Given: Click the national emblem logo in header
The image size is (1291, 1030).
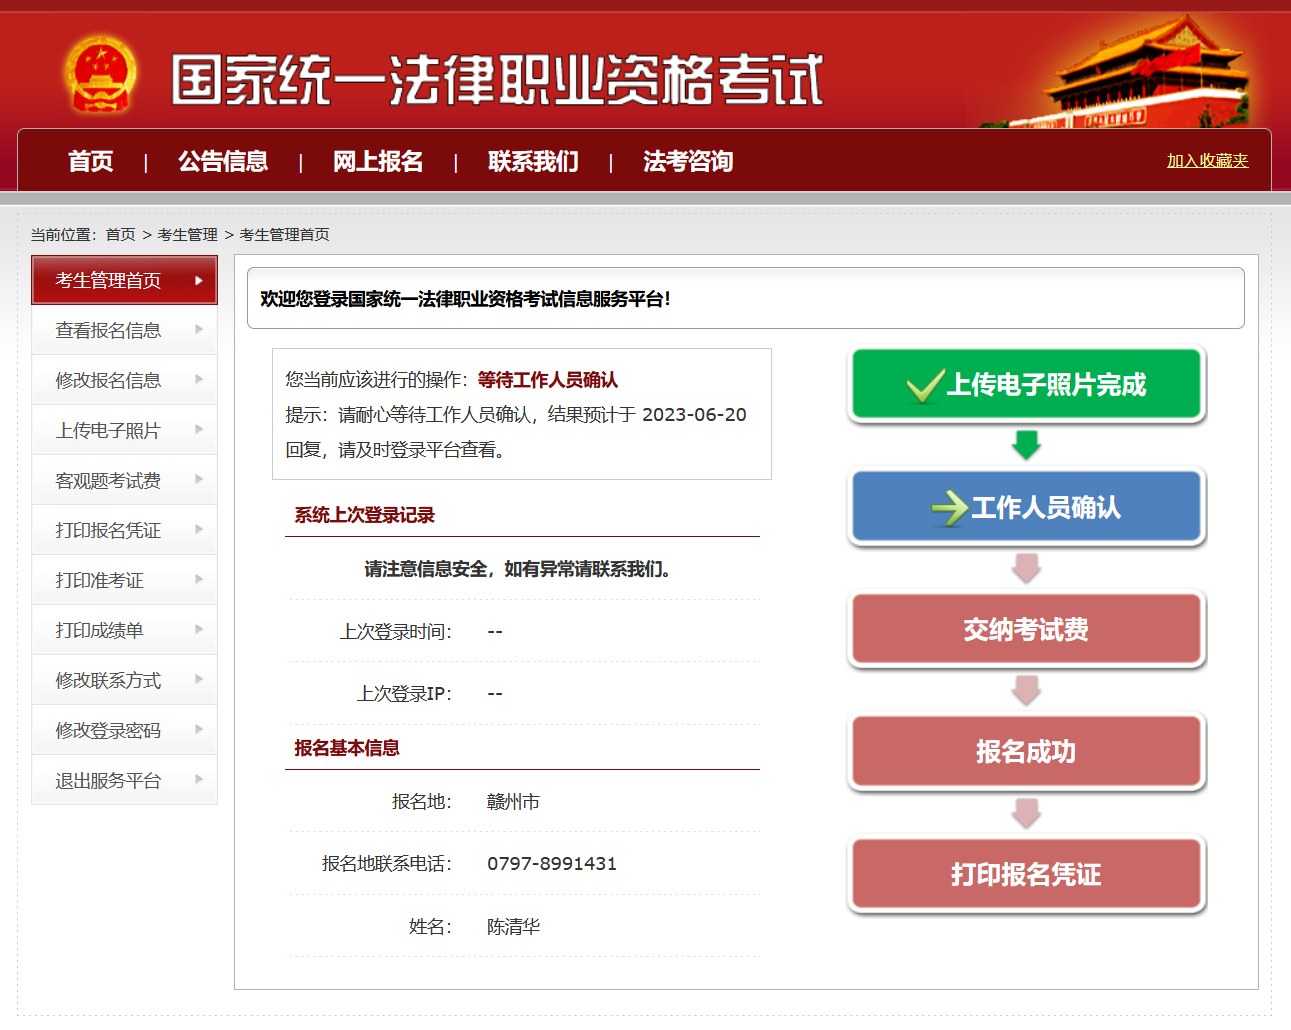Looking at the screenshot, I should [99, 75].
